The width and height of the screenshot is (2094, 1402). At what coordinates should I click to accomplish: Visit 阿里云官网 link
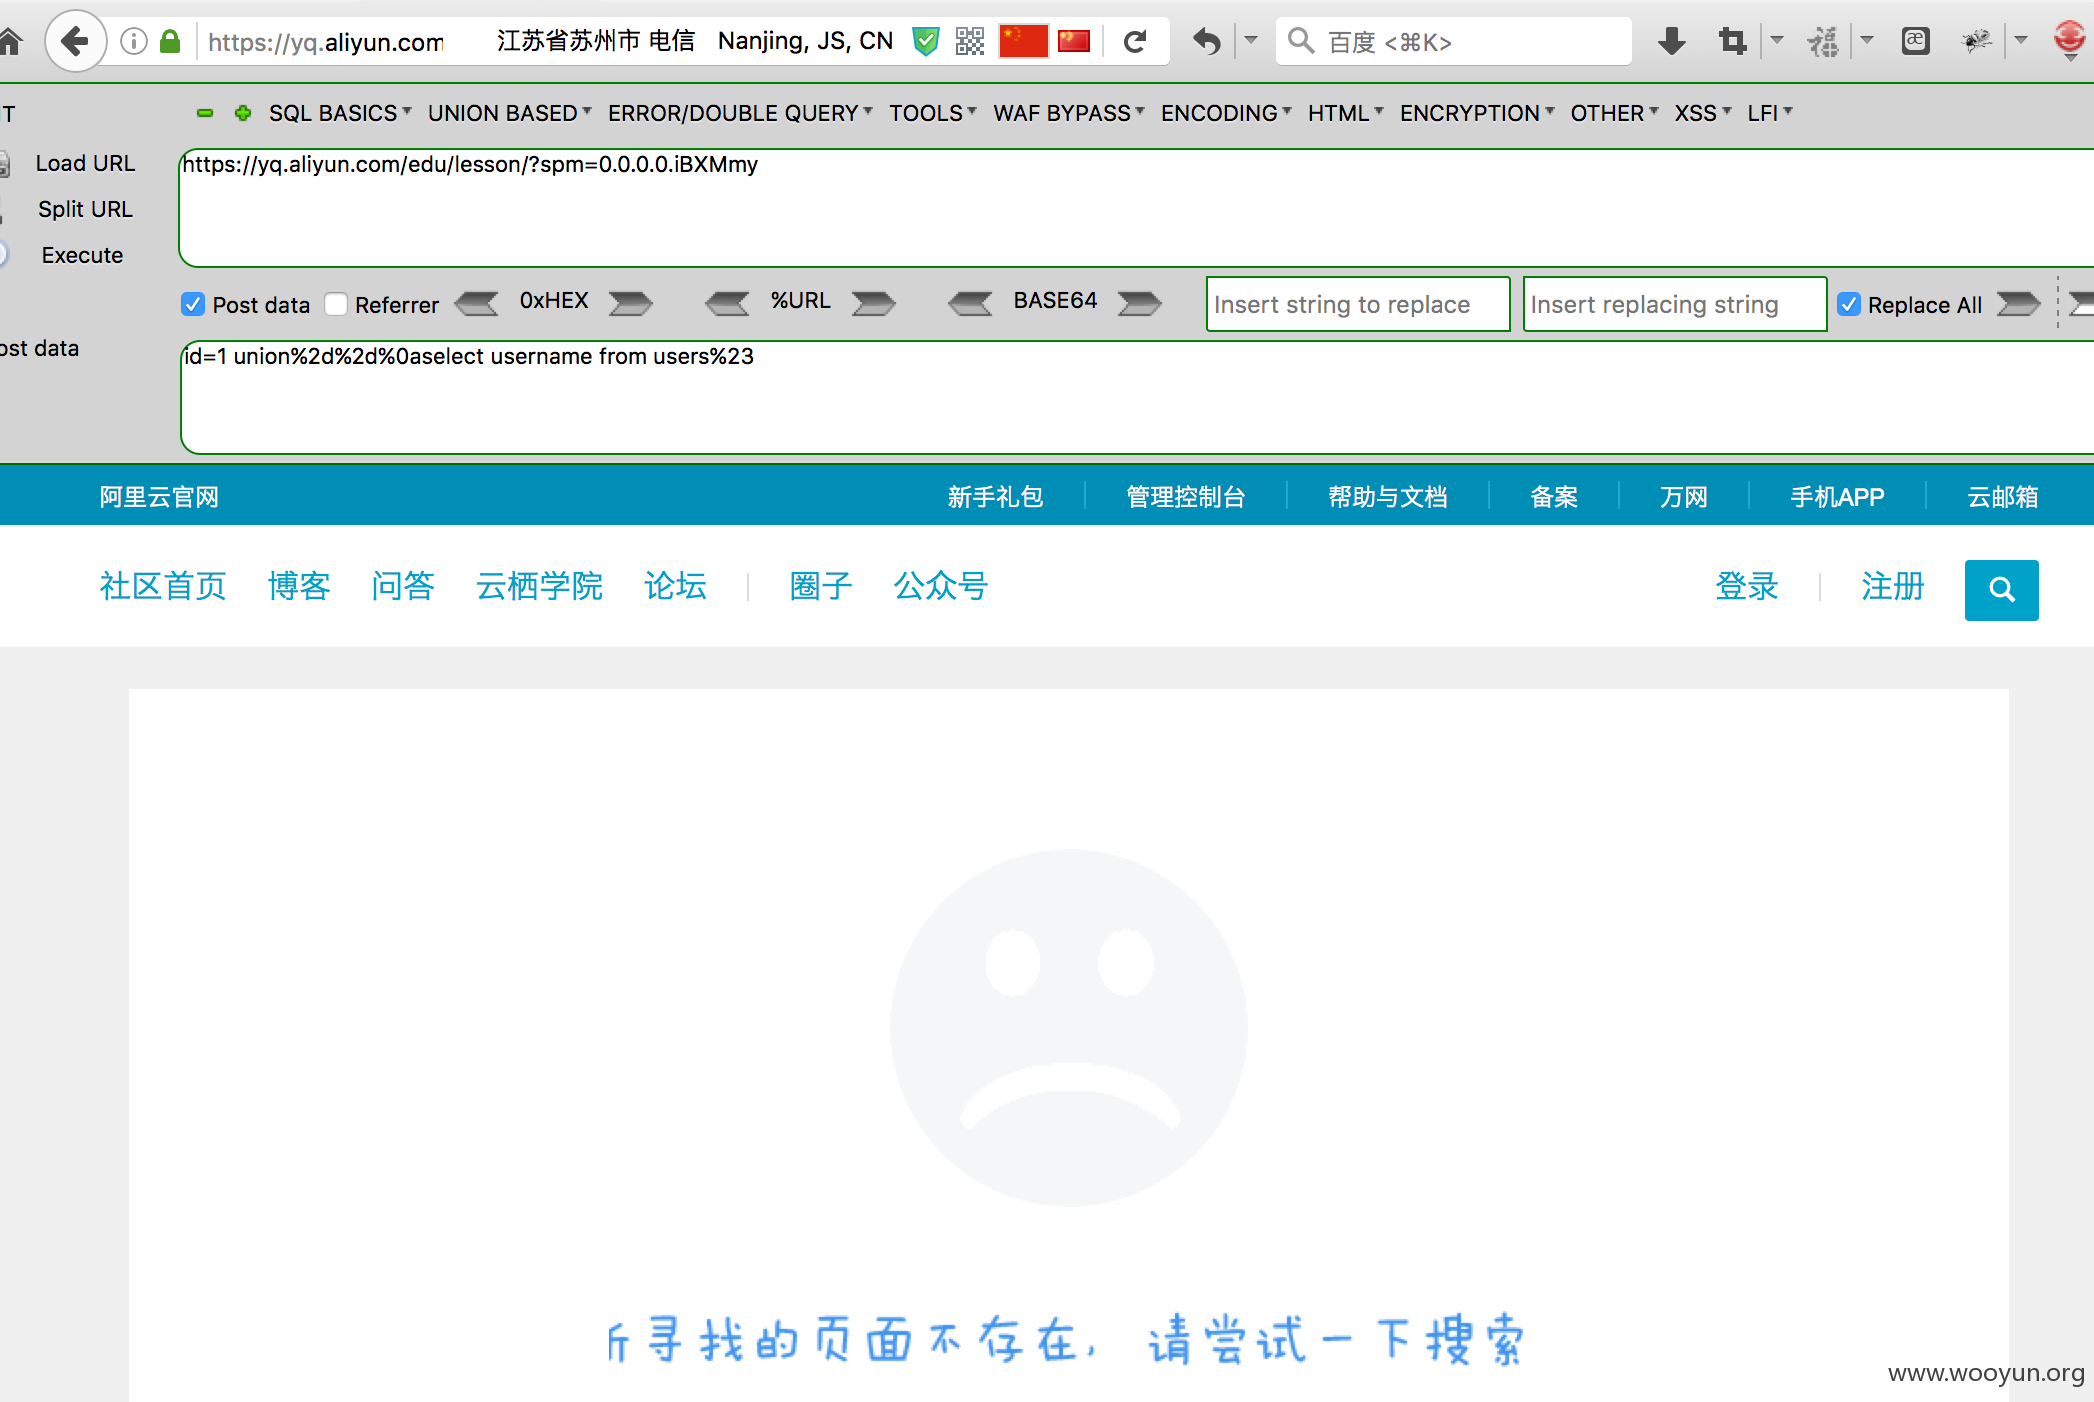[x=159, y=497]
